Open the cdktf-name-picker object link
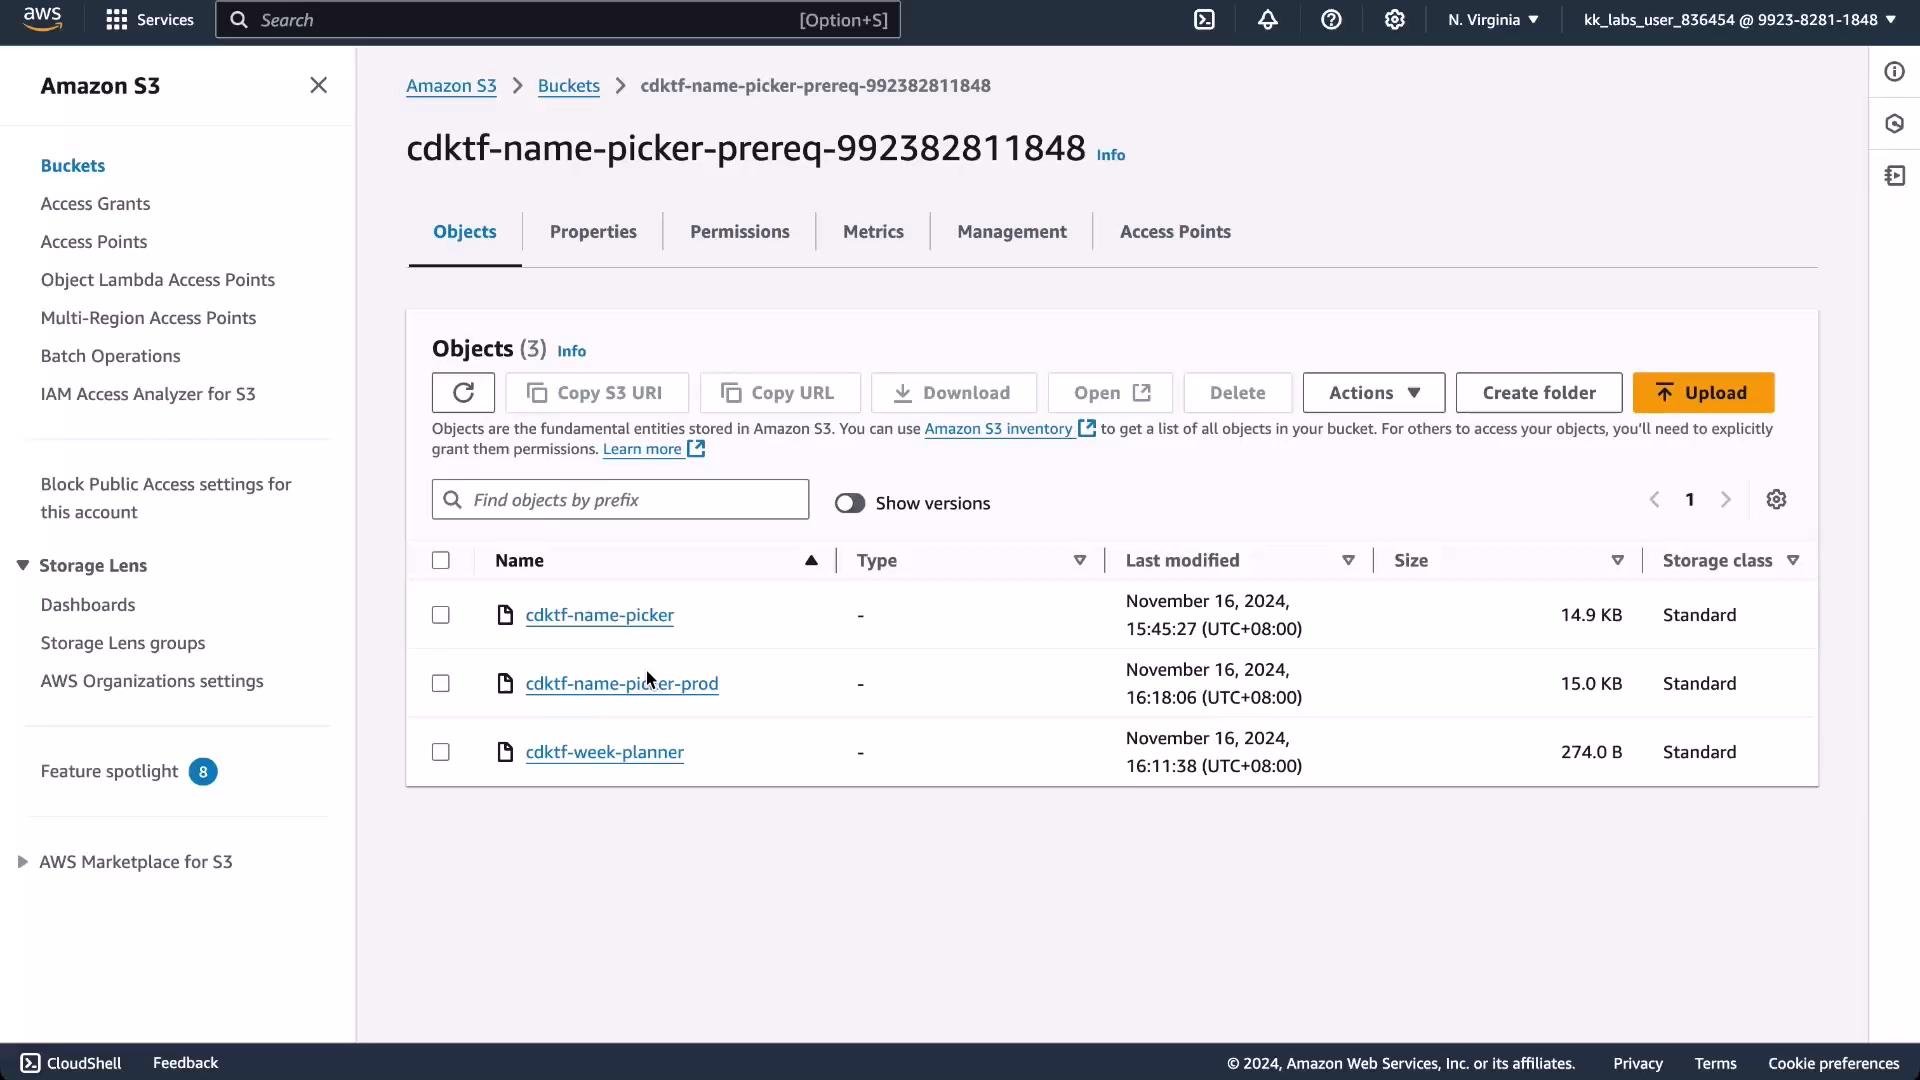1920x1080 pixels. (600, 615)
